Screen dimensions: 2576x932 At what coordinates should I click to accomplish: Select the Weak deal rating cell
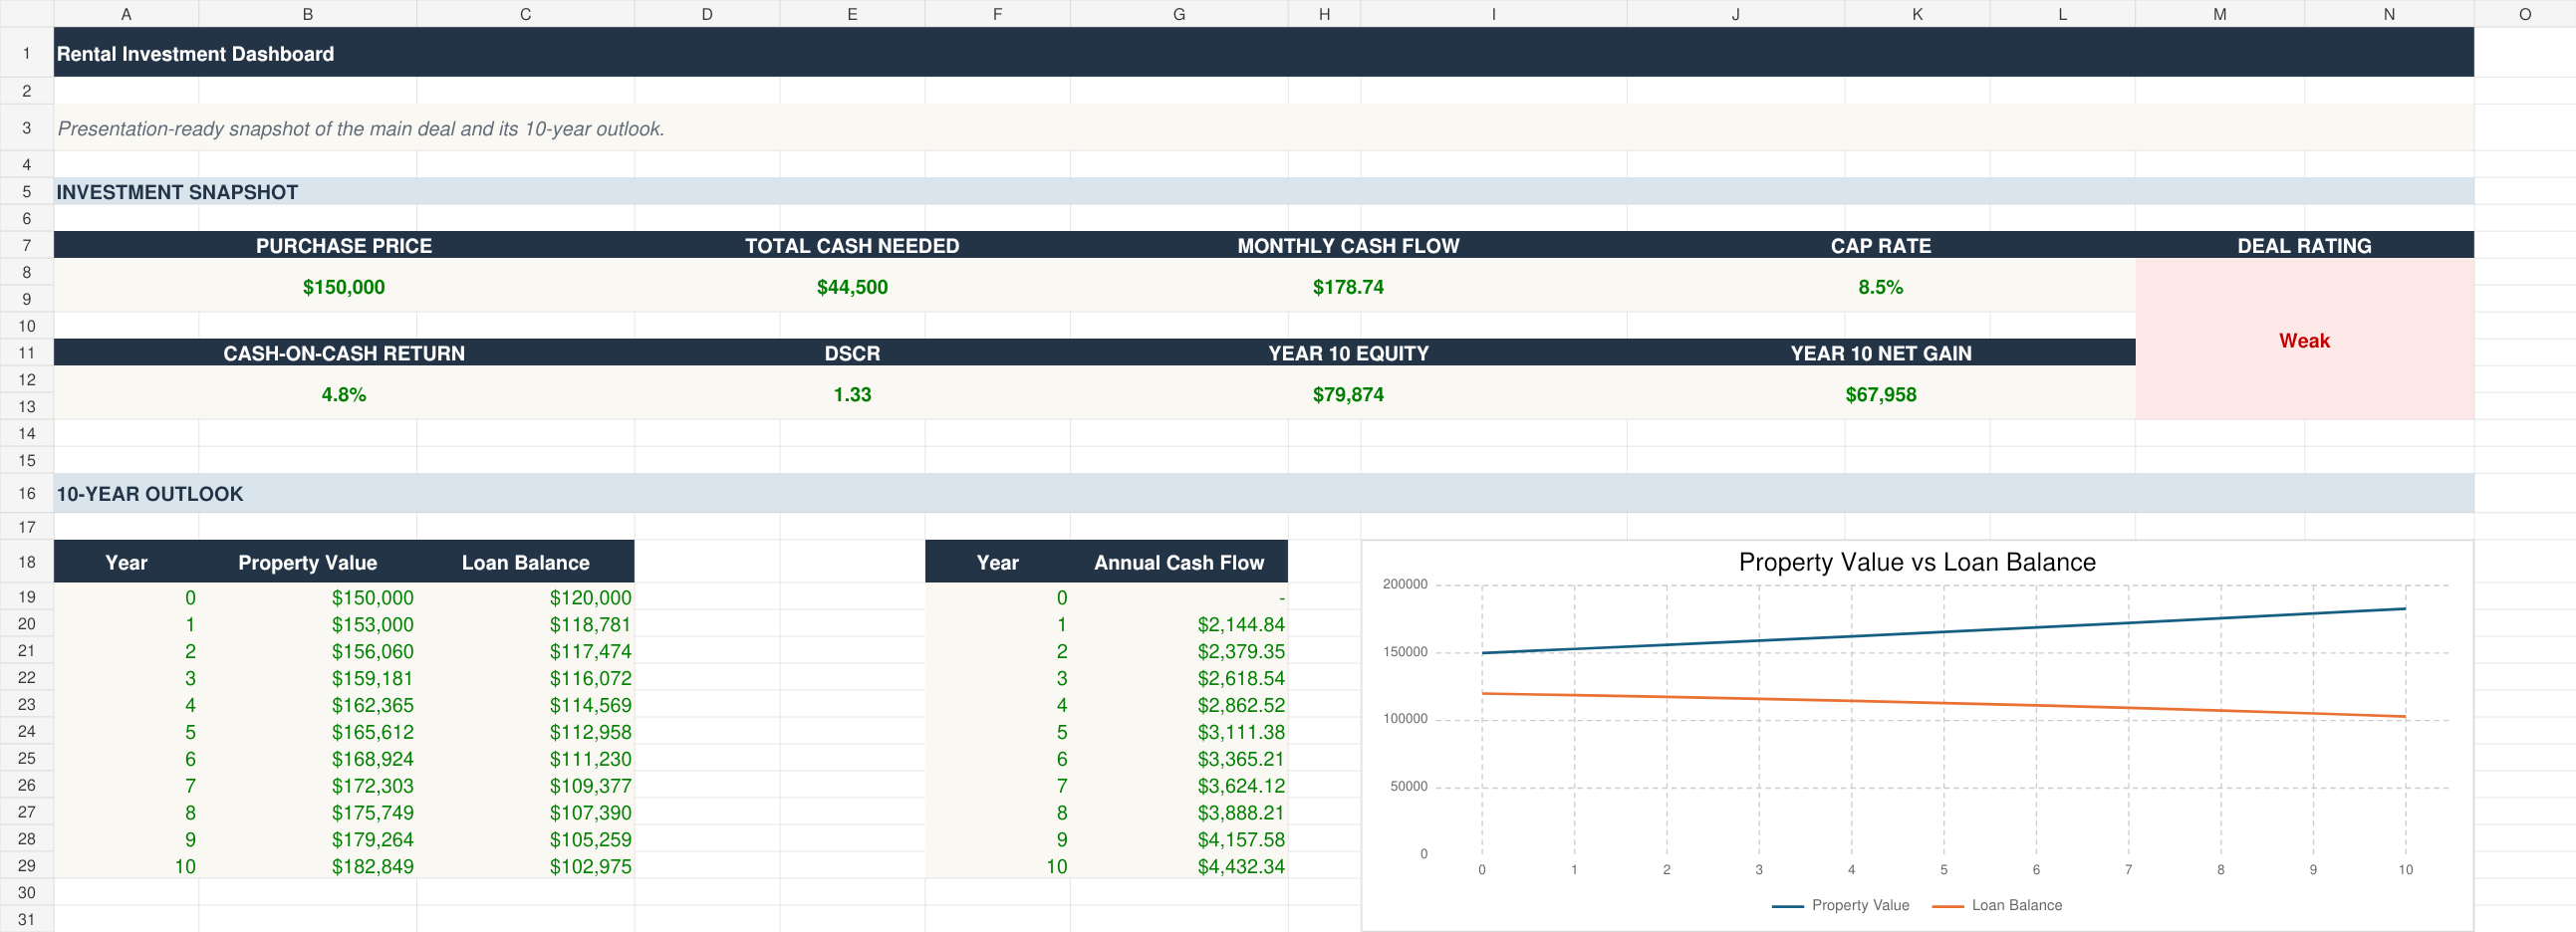[2304, 340]
